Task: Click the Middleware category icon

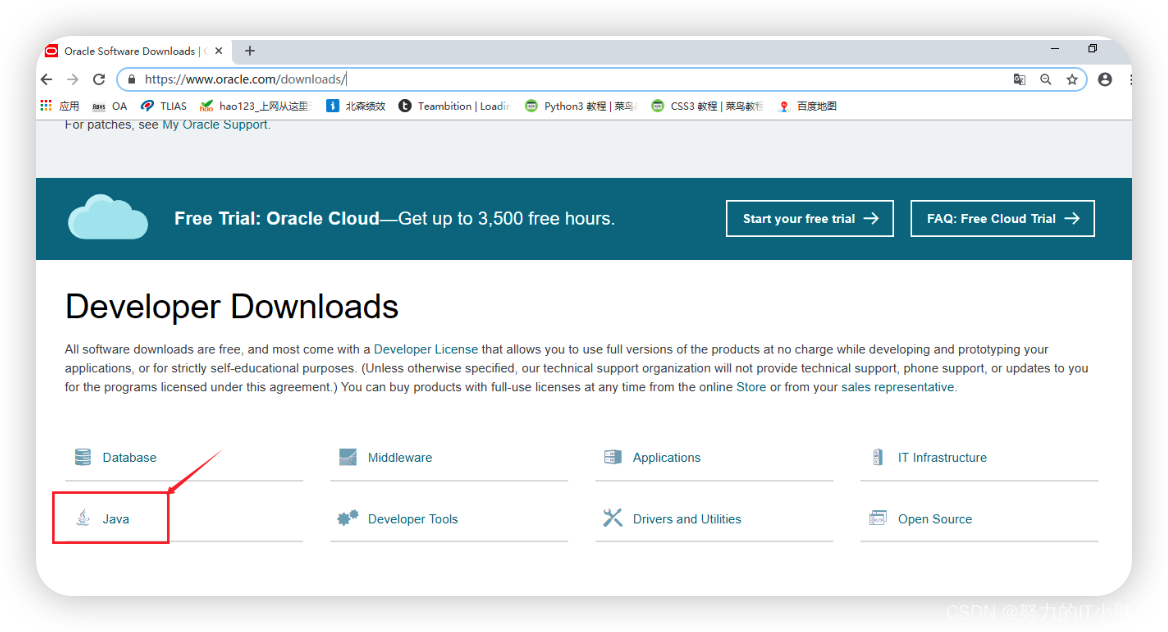Action: click(x=348, y=456)
